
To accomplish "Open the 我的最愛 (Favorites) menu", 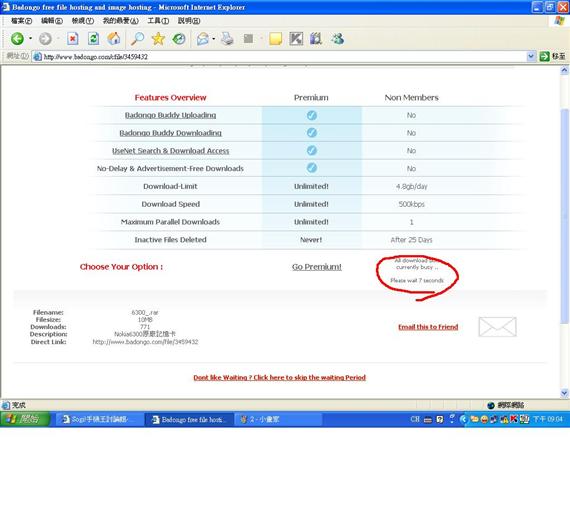I will coord(120,21).
